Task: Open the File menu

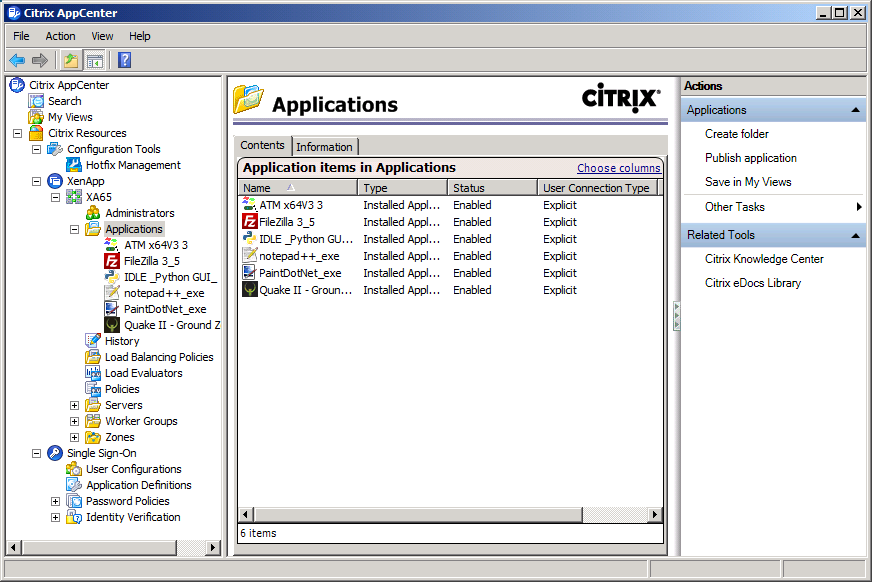Action: [21, 36]
